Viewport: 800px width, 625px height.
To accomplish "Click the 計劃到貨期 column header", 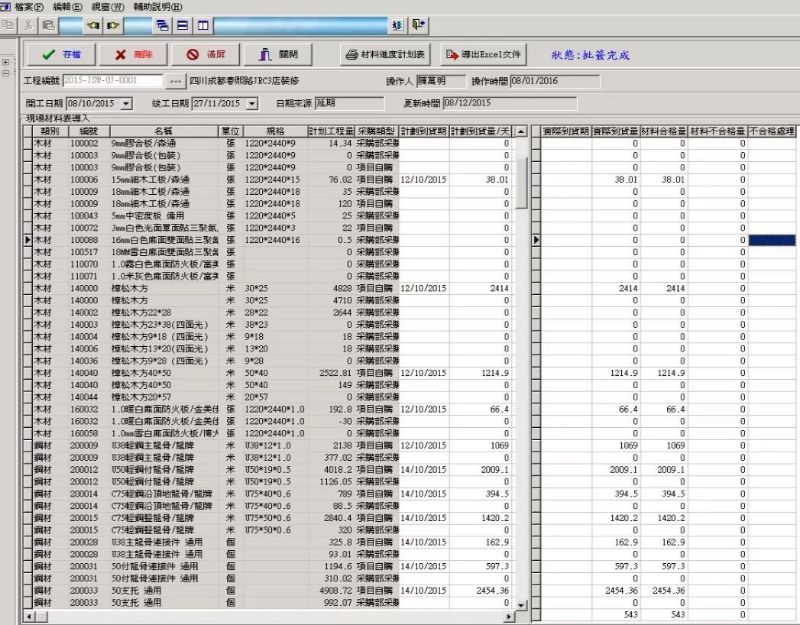I will coord(423,131).
